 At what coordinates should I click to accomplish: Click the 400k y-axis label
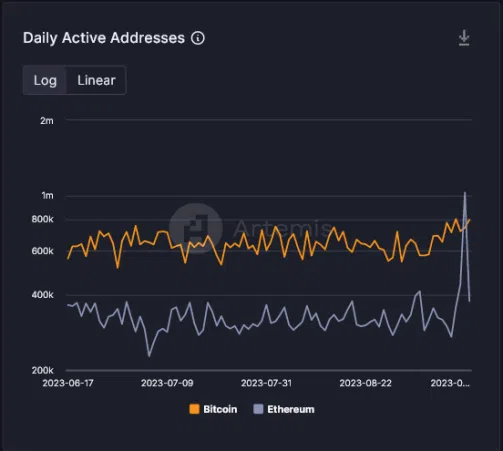point(42,295)
